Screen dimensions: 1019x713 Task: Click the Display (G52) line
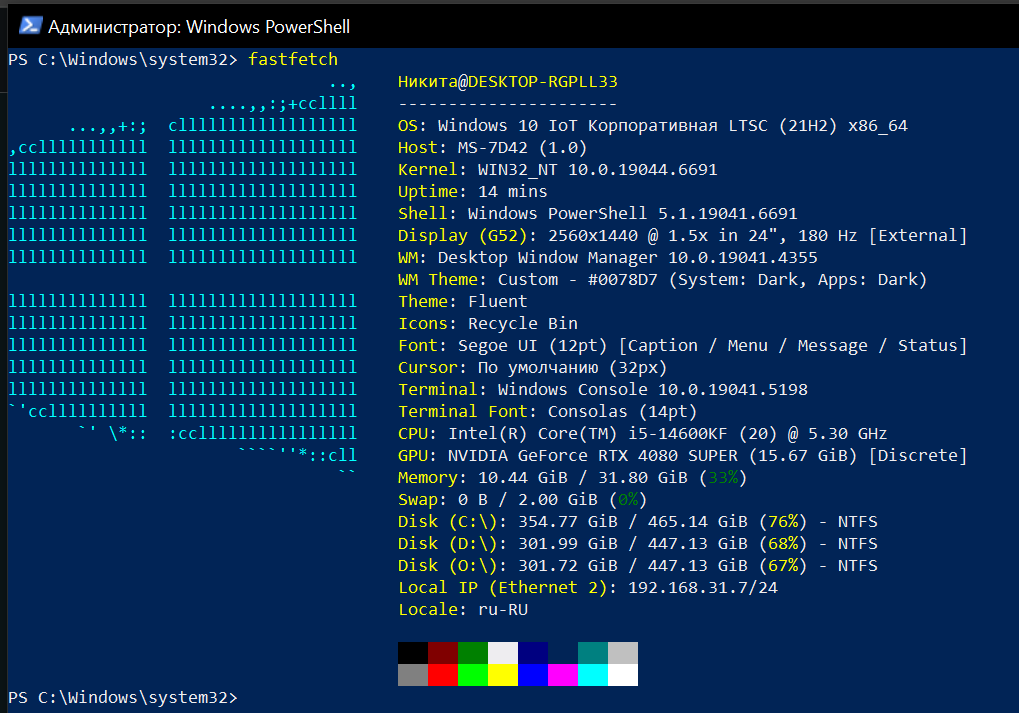pos(682,235)
